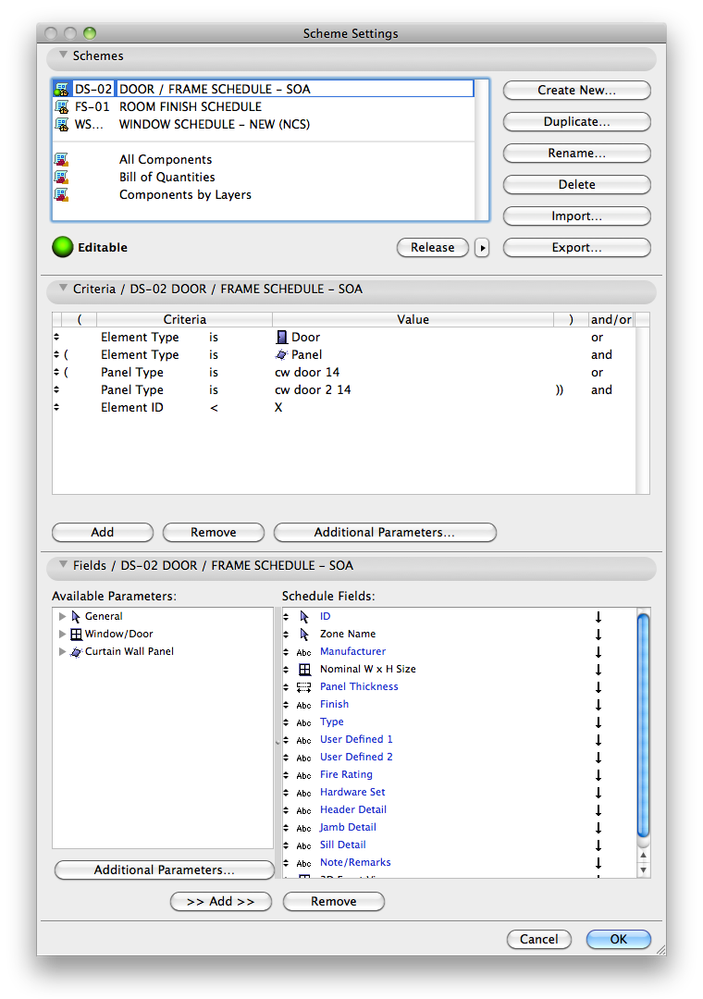Toggle sort arrow for Manufacturer field
The image size is (703, 999).
click(x=598, y=652)
